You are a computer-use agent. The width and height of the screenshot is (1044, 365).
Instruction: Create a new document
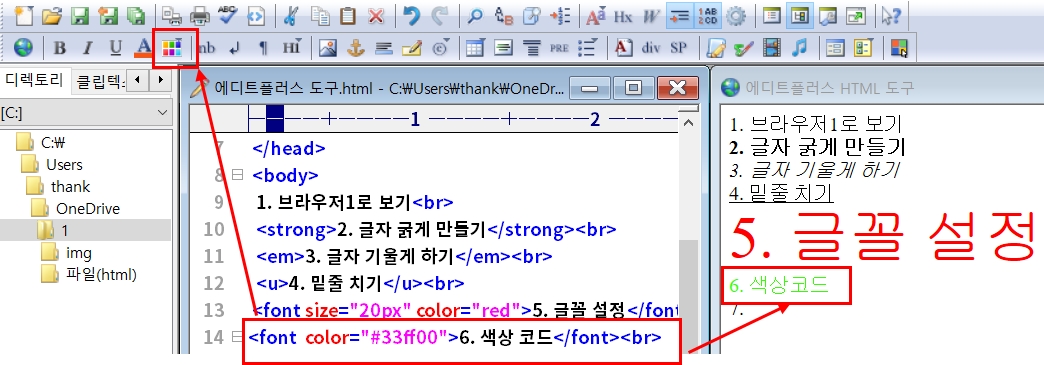pos(24,16)
